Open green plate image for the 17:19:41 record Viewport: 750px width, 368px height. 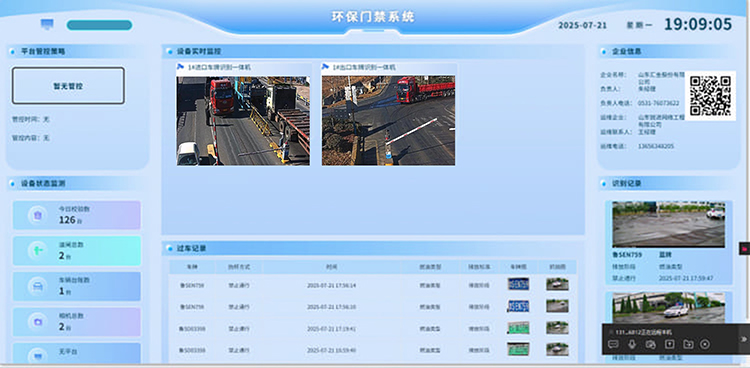tap(518, 328)
